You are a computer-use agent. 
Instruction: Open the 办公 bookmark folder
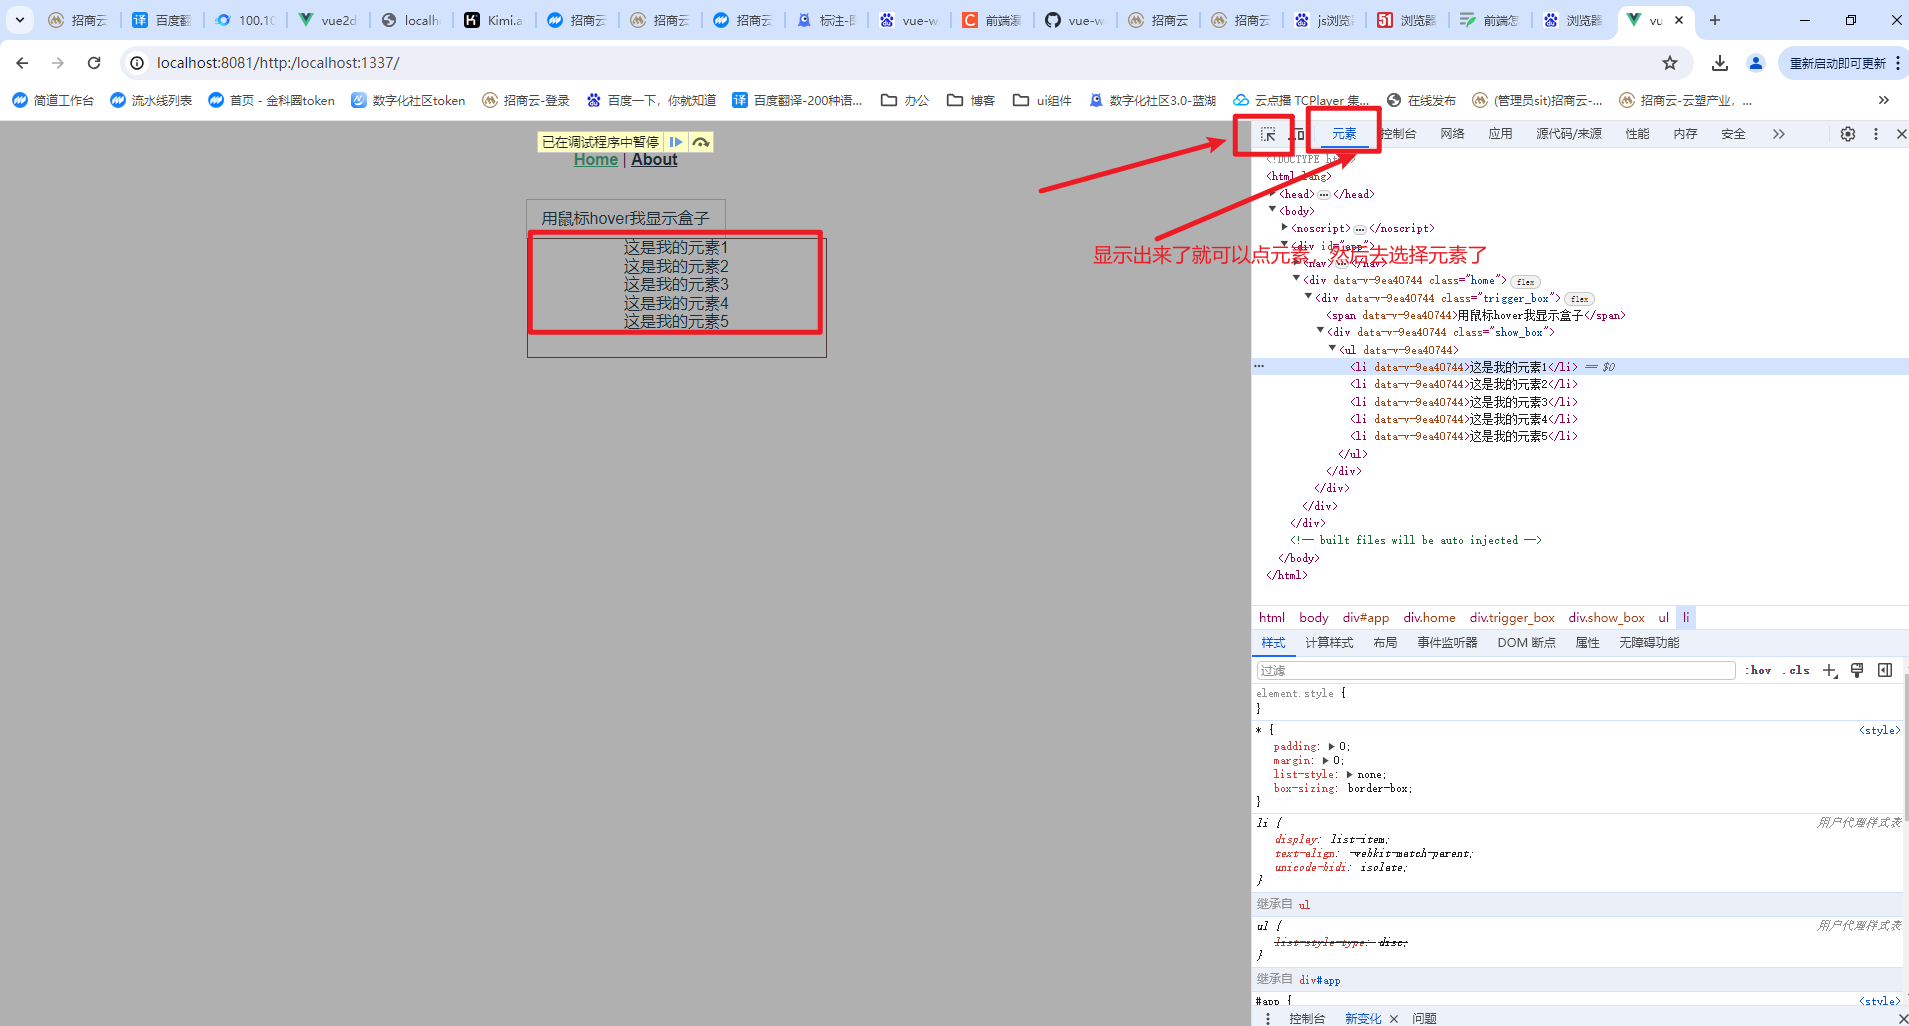click(905, 100)
